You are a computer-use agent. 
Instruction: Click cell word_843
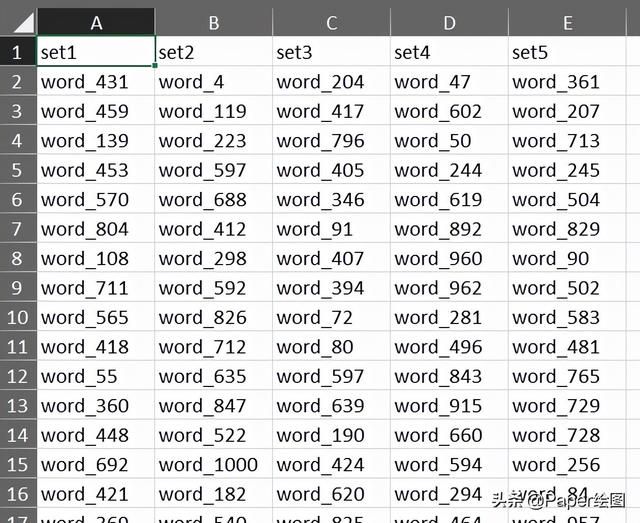click(x=449, y=375)
